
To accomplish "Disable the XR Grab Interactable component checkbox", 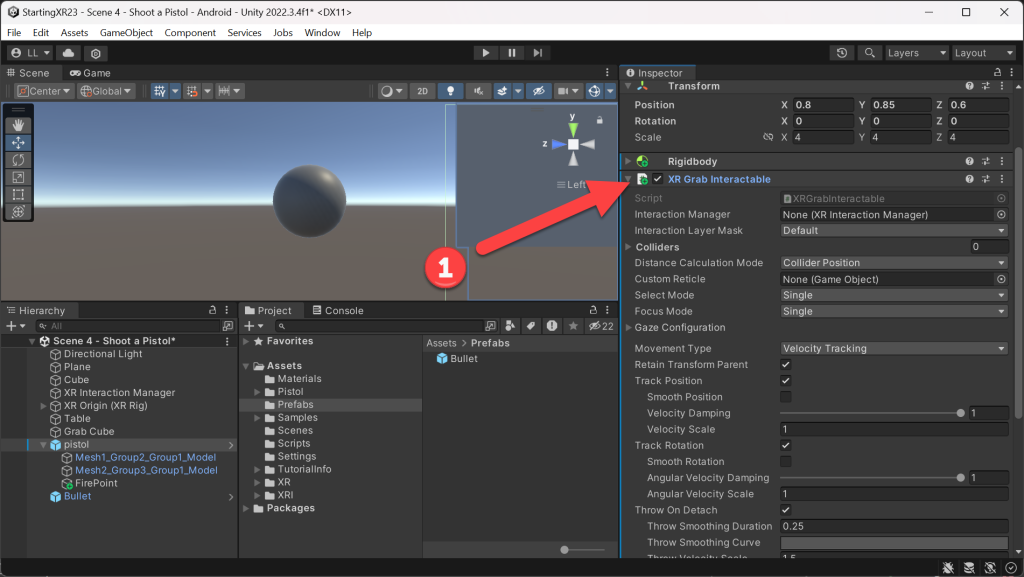I will pyautogui.click(x=658, y=179).
